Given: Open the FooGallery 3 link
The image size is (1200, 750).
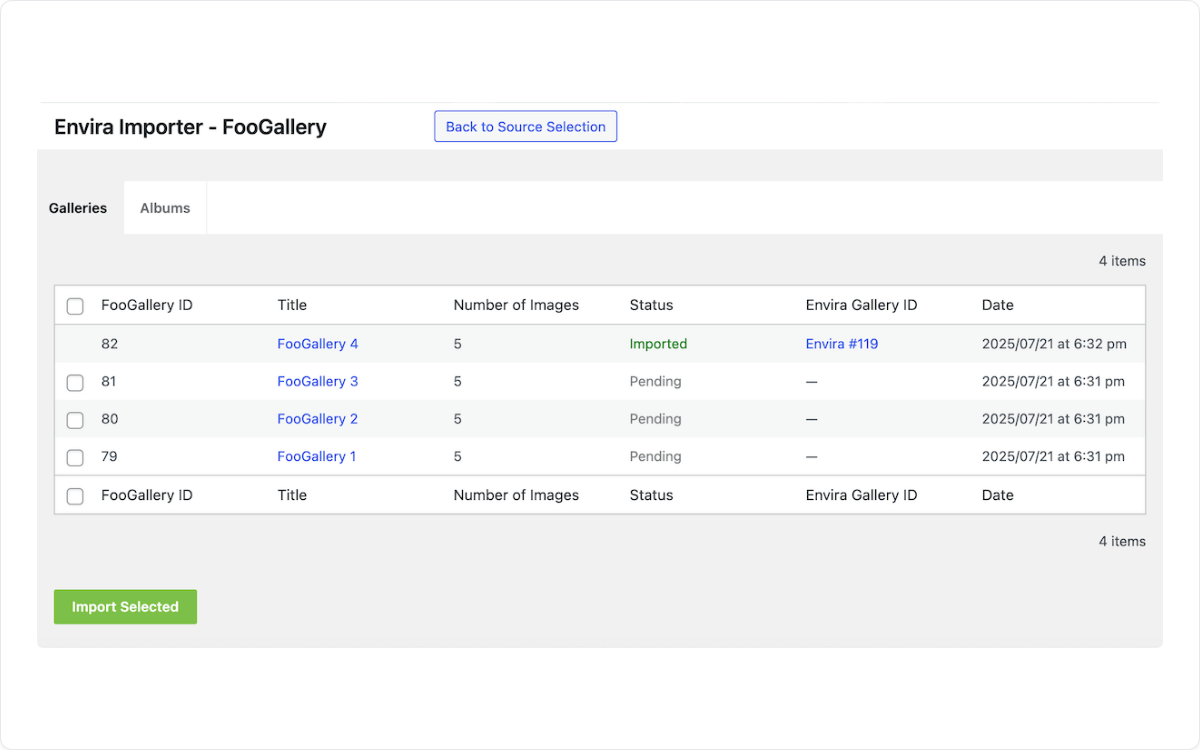Looking at the screenshot, I should click(318, 381).
